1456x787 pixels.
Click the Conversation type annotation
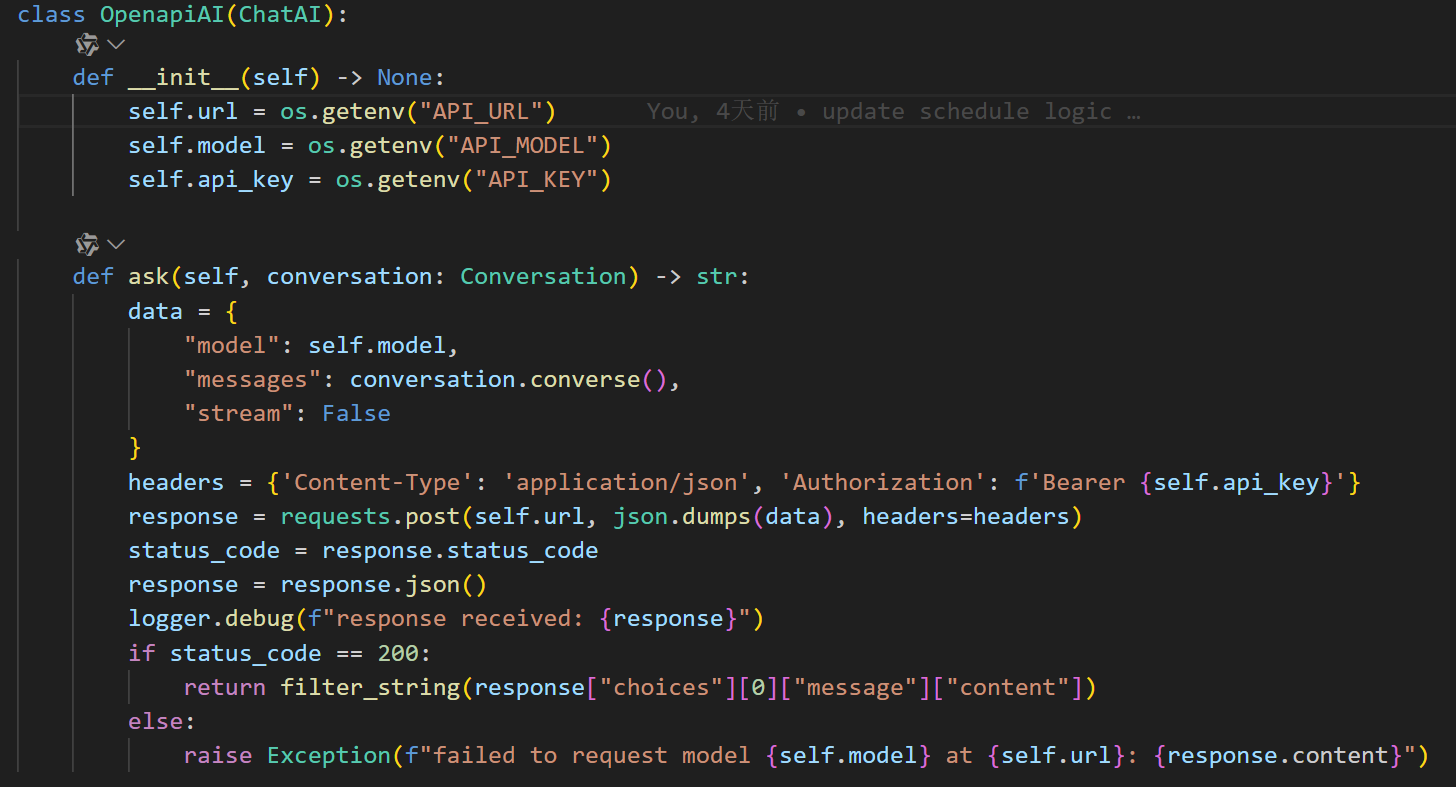pyautogui.click(x=543, y=277)
